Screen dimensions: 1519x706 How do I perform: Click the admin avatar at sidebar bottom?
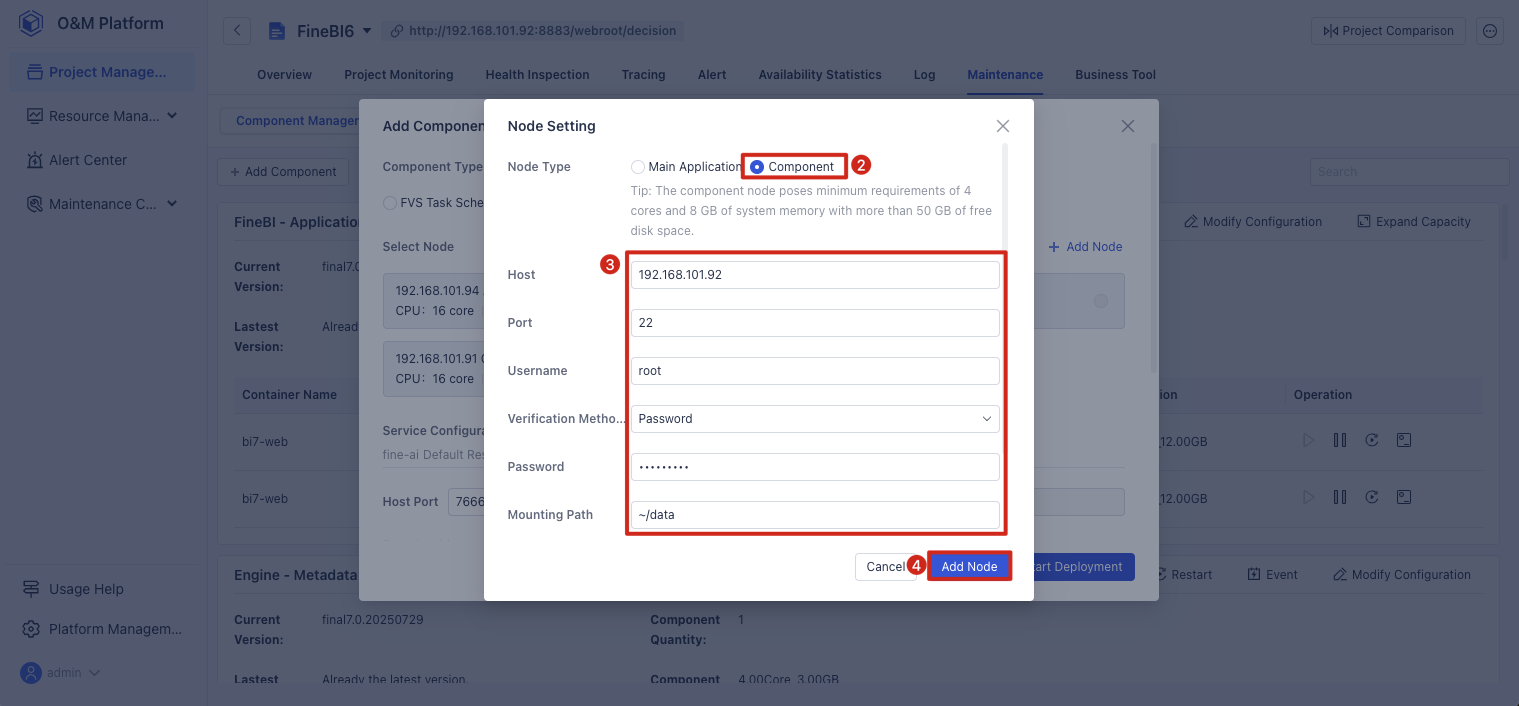tap(31, 672)
